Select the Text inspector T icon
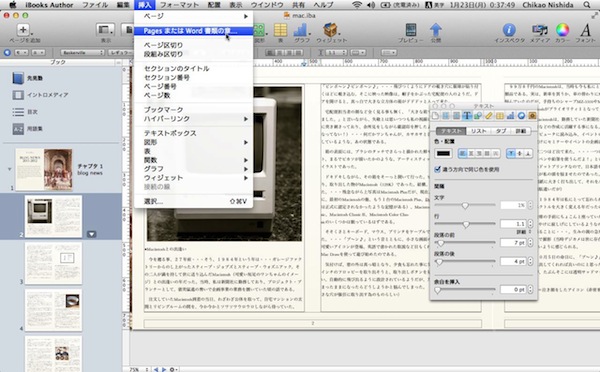Image resolution: width=600 pixels, height=372 pixels. [467, 116]
